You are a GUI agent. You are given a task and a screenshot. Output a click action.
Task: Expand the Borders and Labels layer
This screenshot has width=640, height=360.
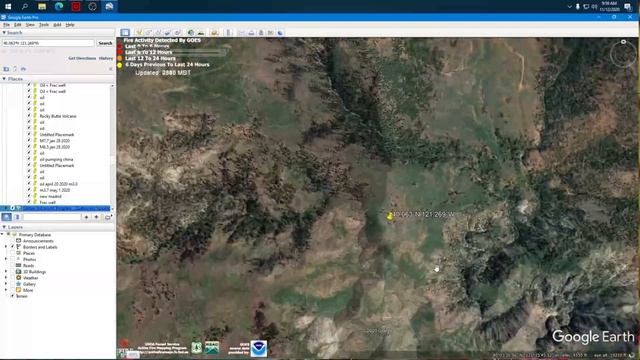6,247
